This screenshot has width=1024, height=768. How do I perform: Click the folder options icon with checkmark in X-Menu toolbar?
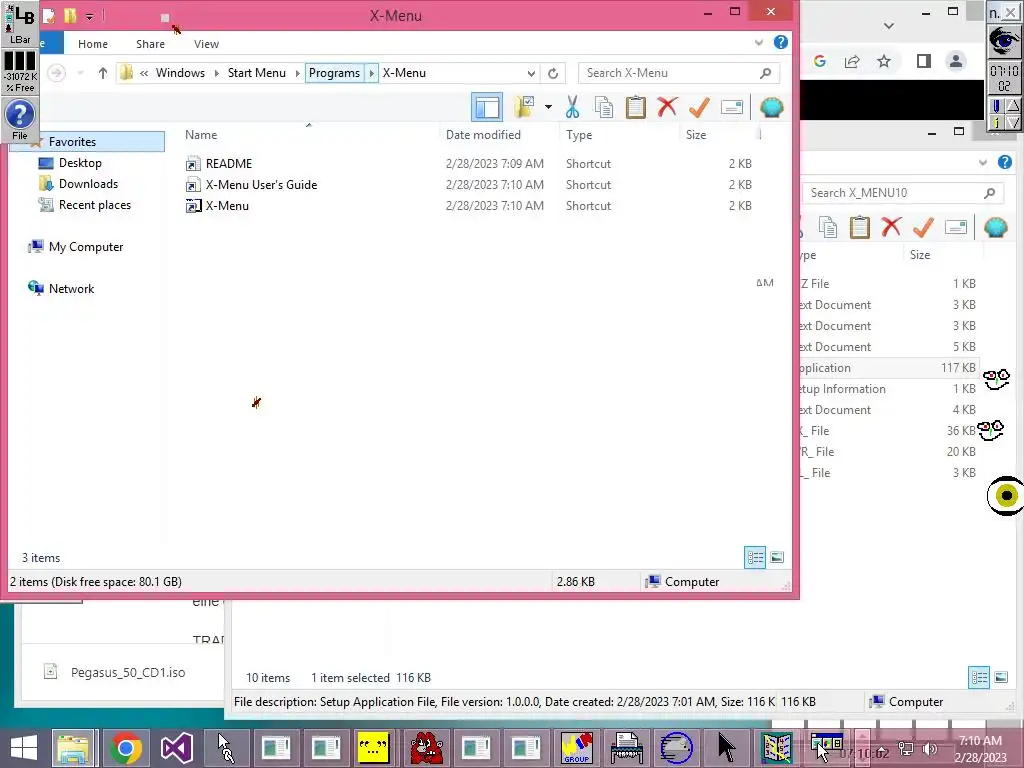point(524,107)
